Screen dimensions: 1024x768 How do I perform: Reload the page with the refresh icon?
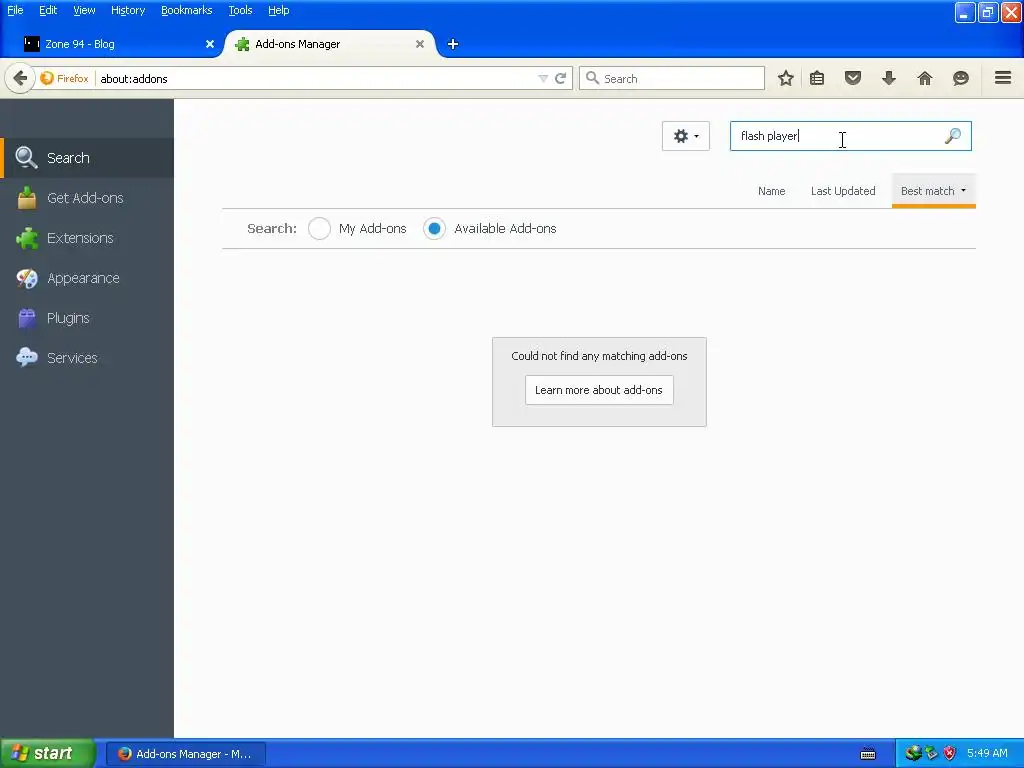560,78
